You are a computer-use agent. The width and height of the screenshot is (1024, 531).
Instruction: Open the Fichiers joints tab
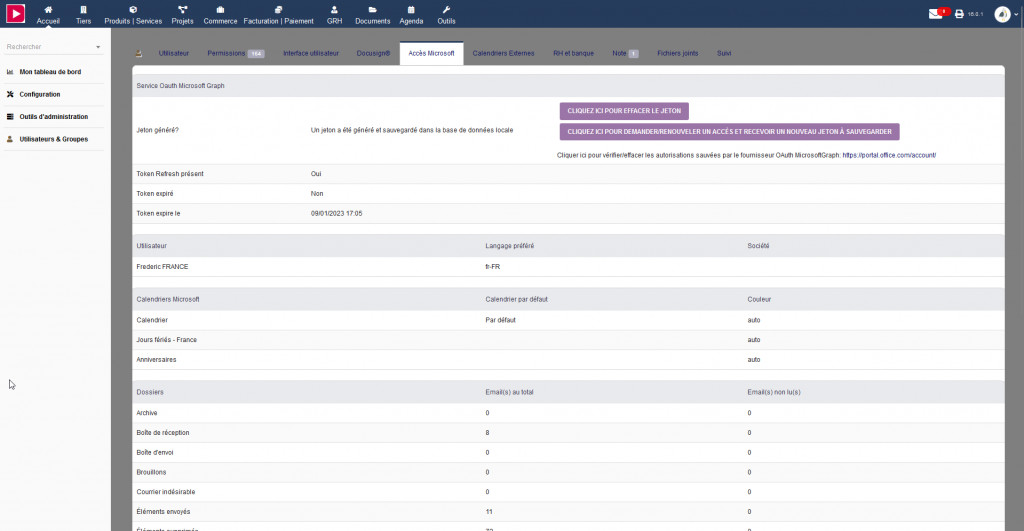coord(677,53)
